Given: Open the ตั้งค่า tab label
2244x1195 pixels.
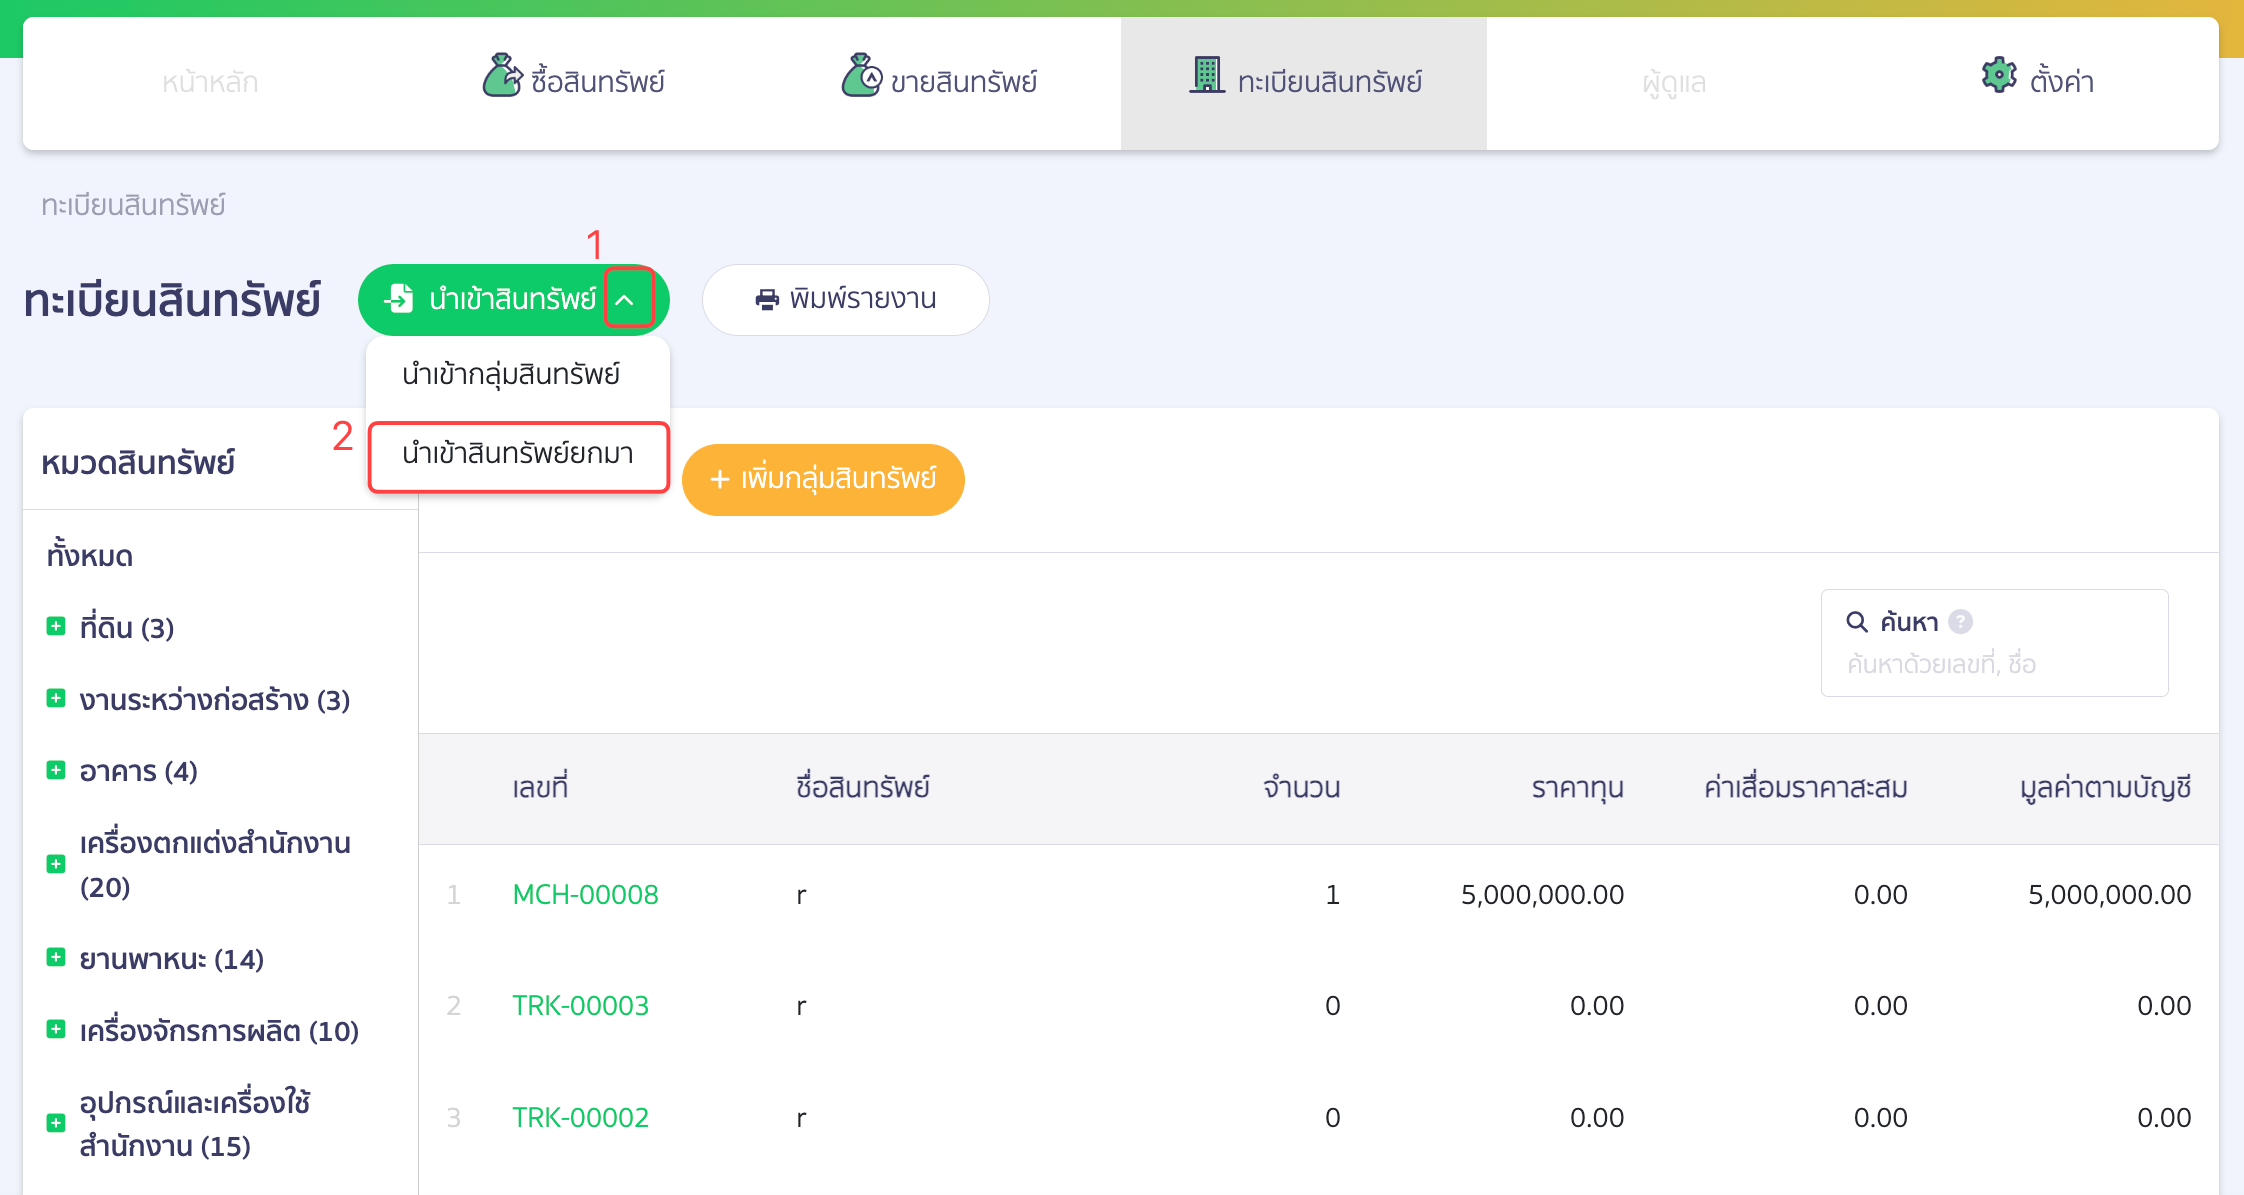Looking at the screenshot, I should pyautogui.click(x=2061, y=80).
